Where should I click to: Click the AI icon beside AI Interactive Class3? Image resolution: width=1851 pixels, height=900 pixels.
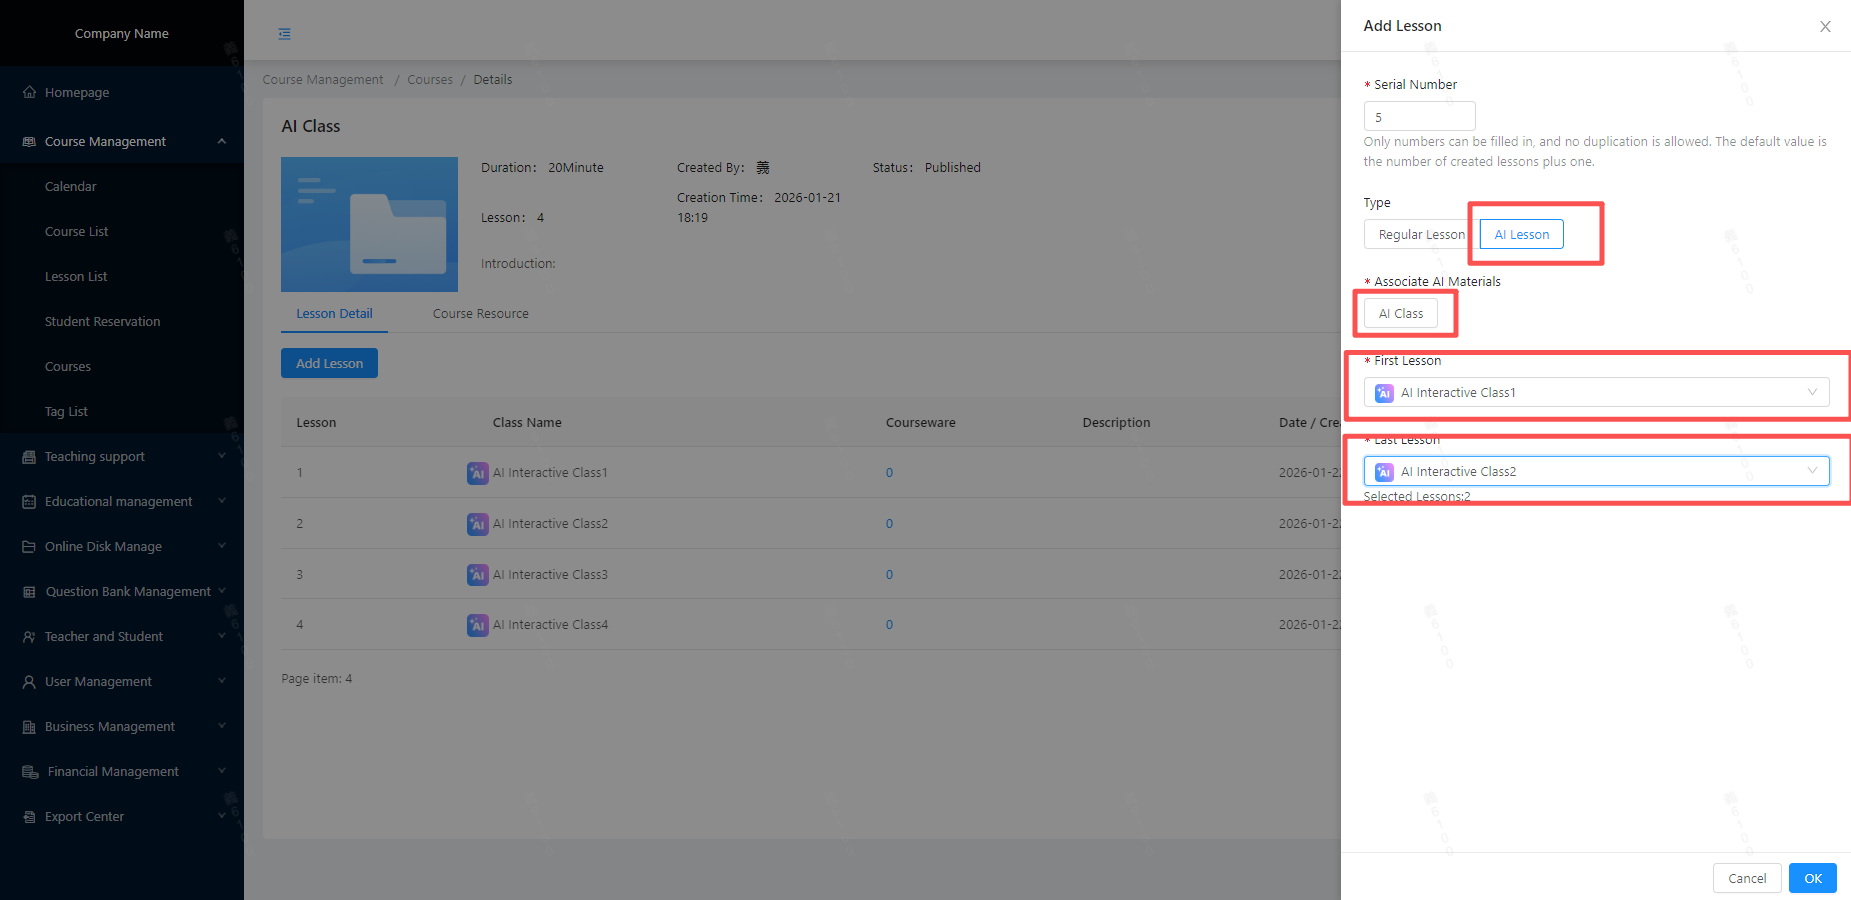[x=477, y=575]
